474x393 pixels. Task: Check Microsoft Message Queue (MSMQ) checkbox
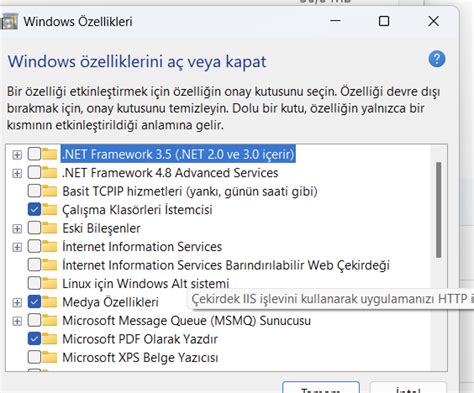pos(34,321)
